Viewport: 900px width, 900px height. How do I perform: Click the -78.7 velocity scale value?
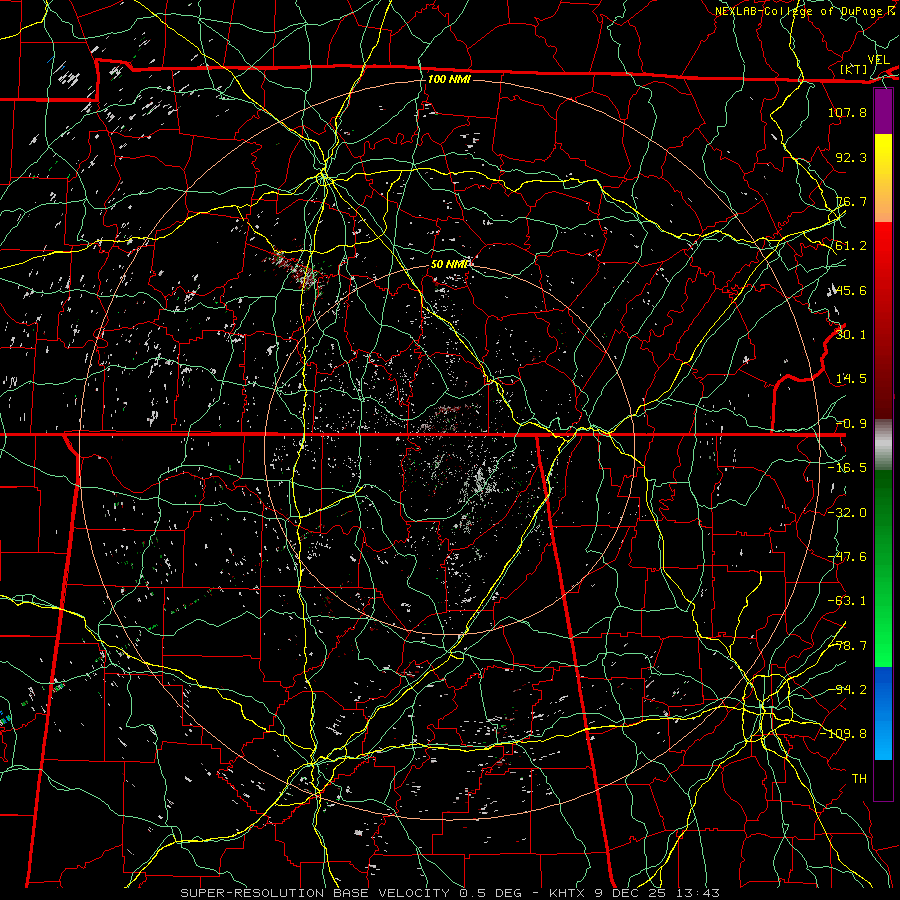click(847, 646)
